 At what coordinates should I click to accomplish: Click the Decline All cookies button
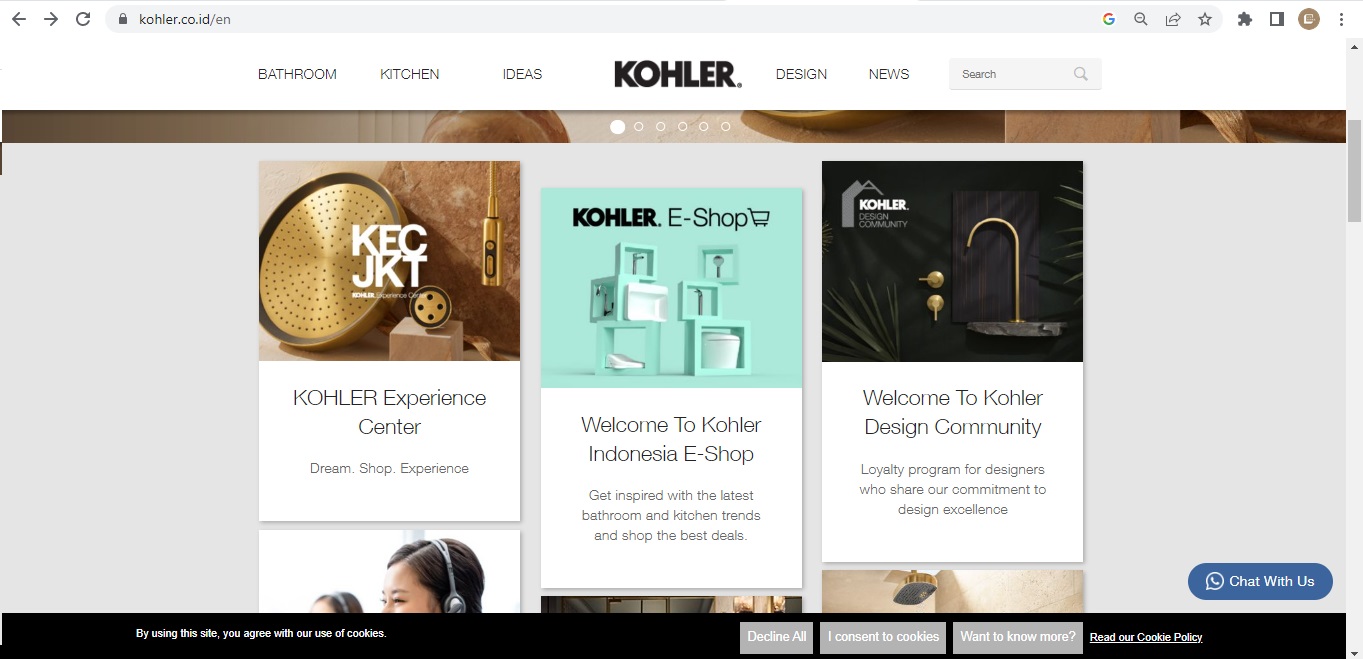[777, 637]
